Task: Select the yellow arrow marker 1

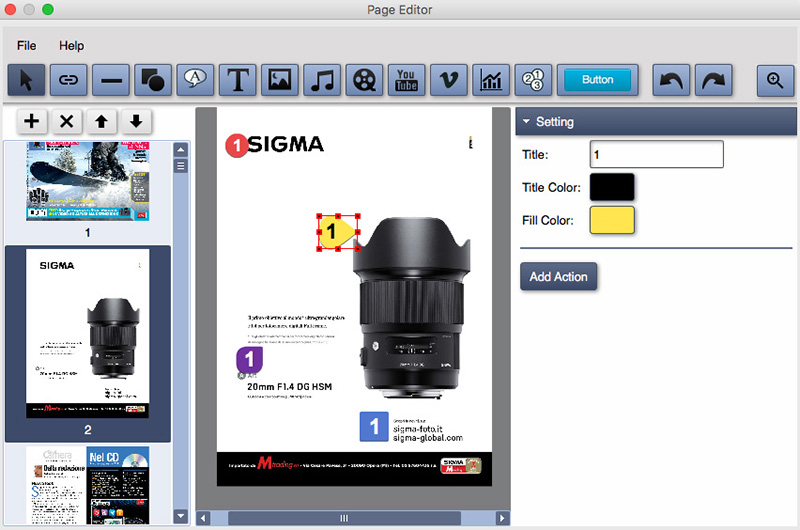Action: 337,232
